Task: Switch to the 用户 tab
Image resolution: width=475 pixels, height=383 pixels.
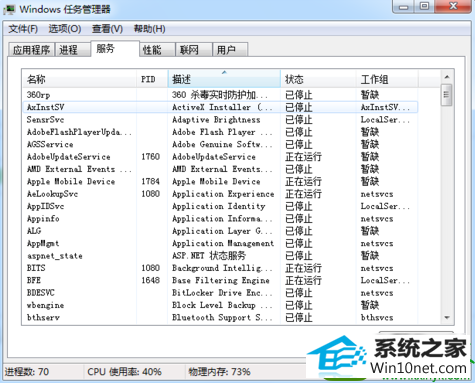Action: (230, 50)
